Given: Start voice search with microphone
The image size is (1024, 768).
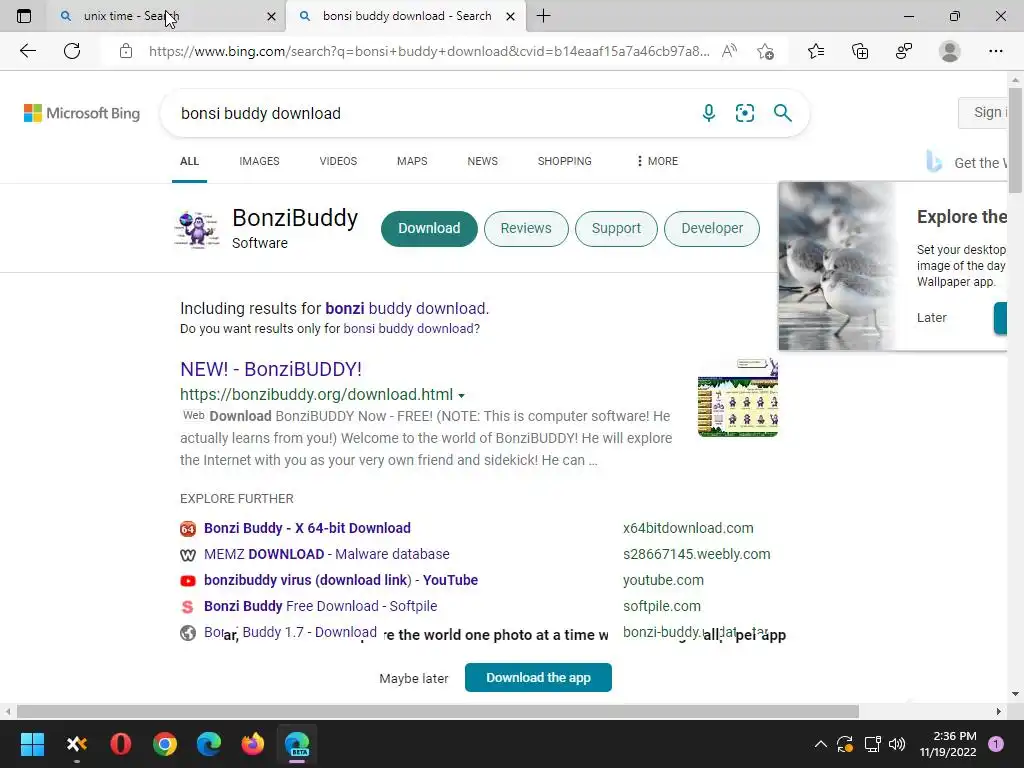Looking at the screenshot, I should tap(709, 113).
